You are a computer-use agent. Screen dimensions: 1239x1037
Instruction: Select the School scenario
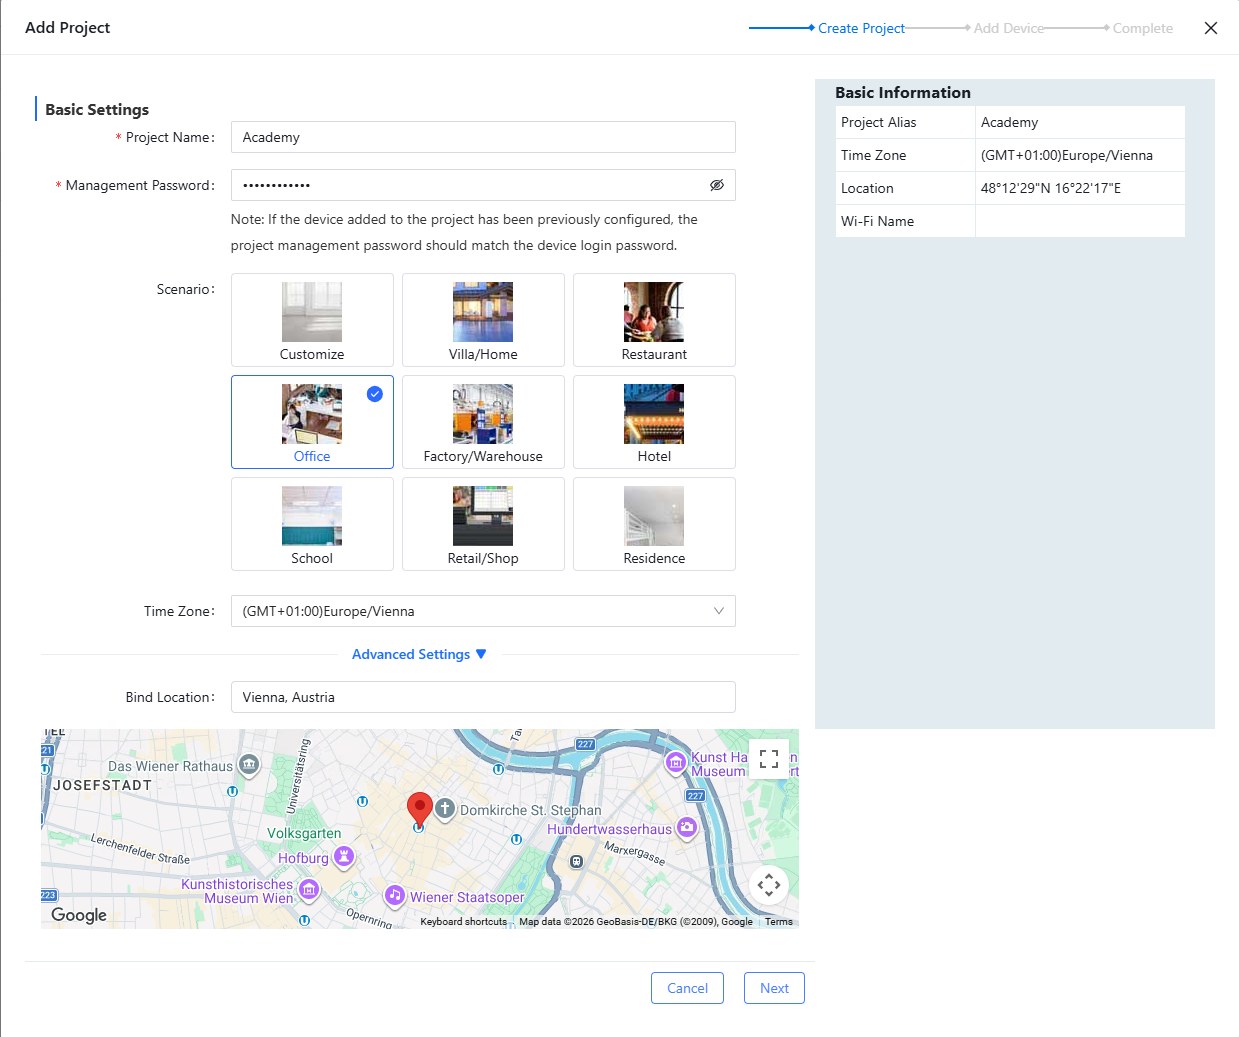312,524
